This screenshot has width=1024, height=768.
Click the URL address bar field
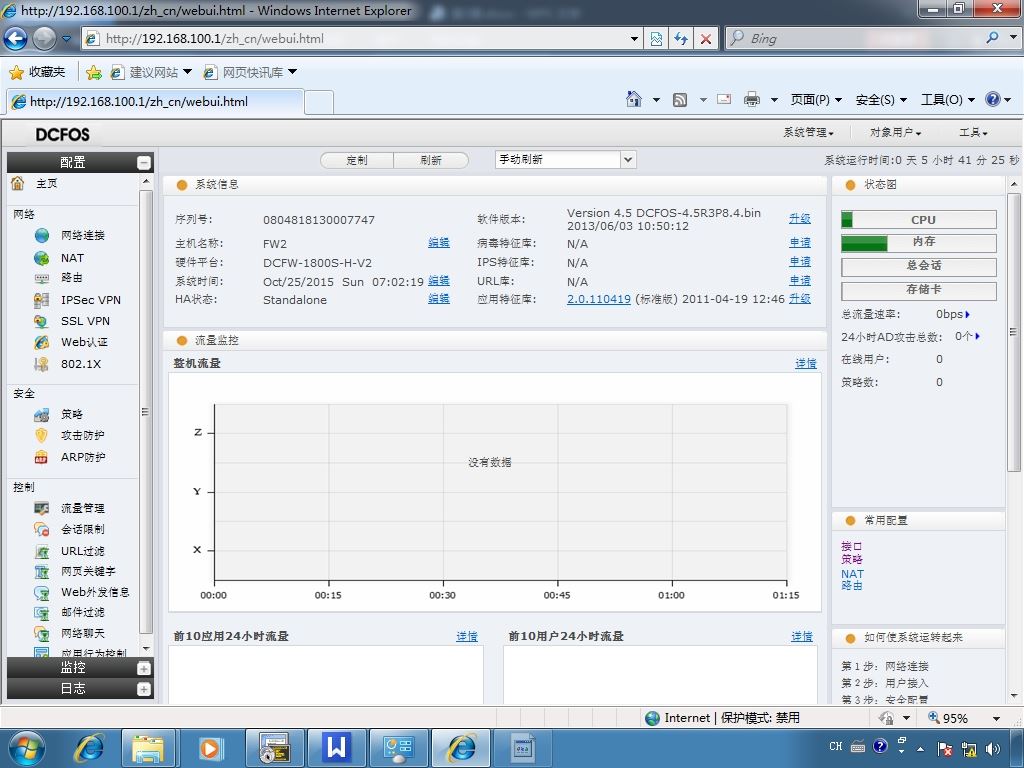pyautogui.click(x=364, y=39)
